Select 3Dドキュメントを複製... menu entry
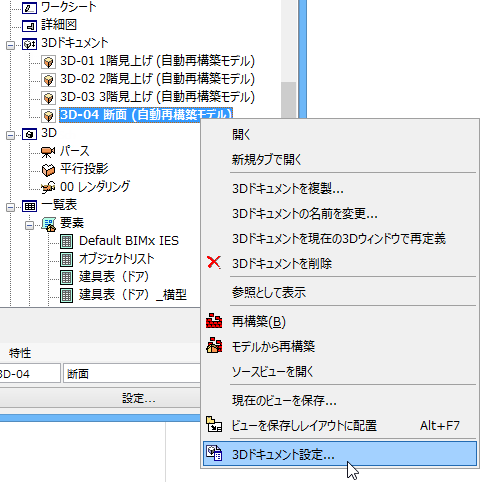Image resolution: width=483 pixels, height=482 pixels. pos(340,188)
